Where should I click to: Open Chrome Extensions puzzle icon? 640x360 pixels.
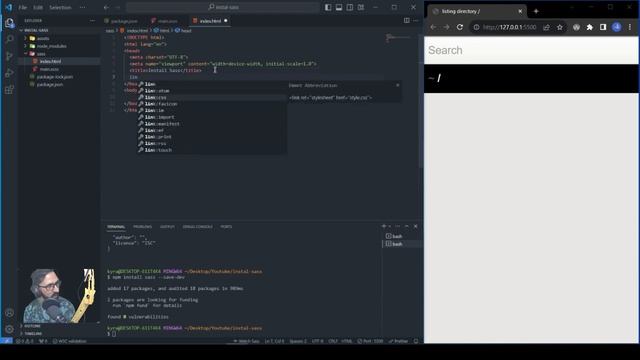[x=589, y=27]
